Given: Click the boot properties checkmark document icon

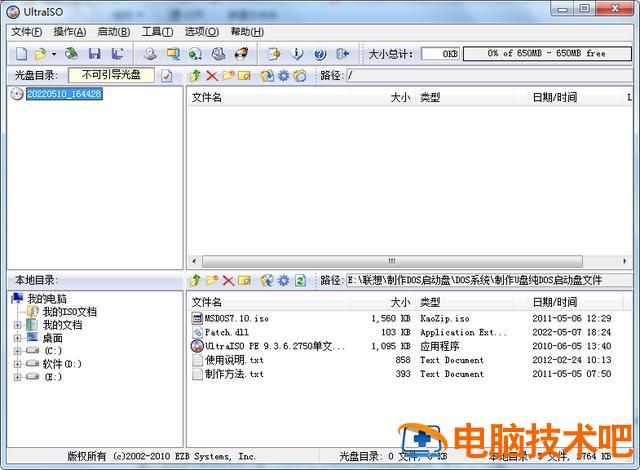Looking at the screenshot, I should (x=167, y=76).
